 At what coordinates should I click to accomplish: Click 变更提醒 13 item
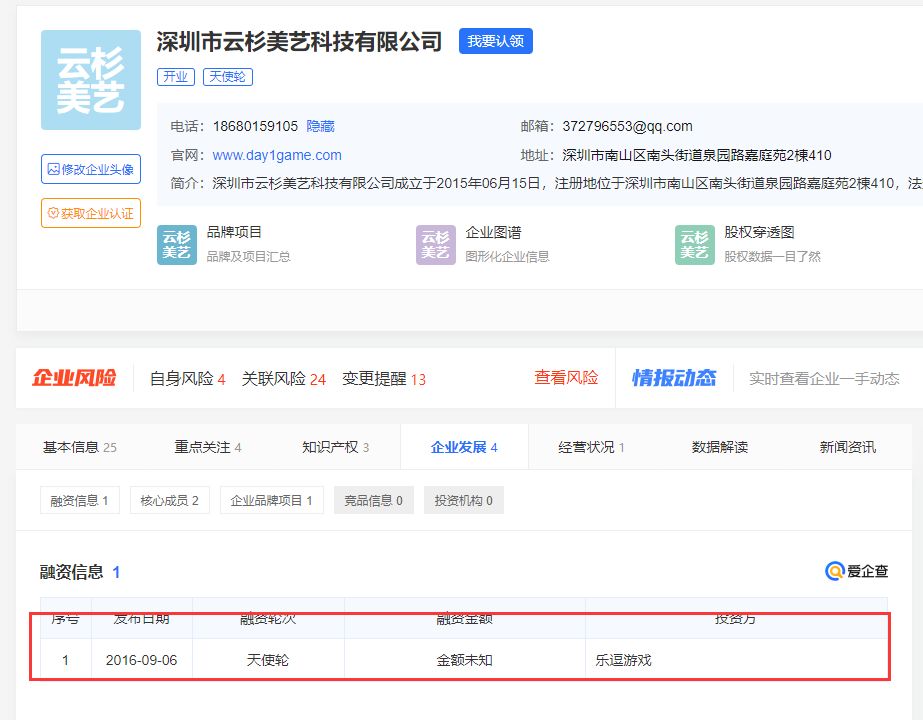click(x=384, y=379)
